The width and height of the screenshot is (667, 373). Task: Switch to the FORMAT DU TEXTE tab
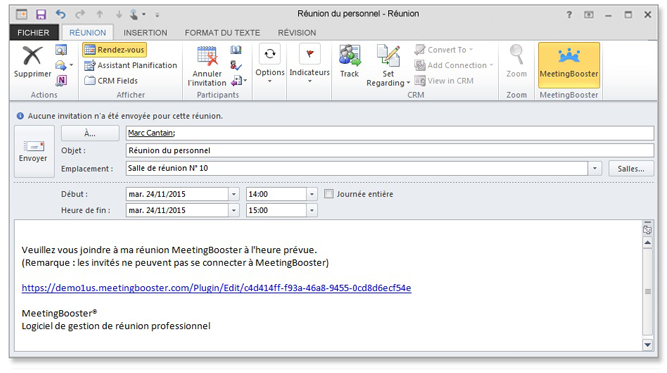click(222, 33)
